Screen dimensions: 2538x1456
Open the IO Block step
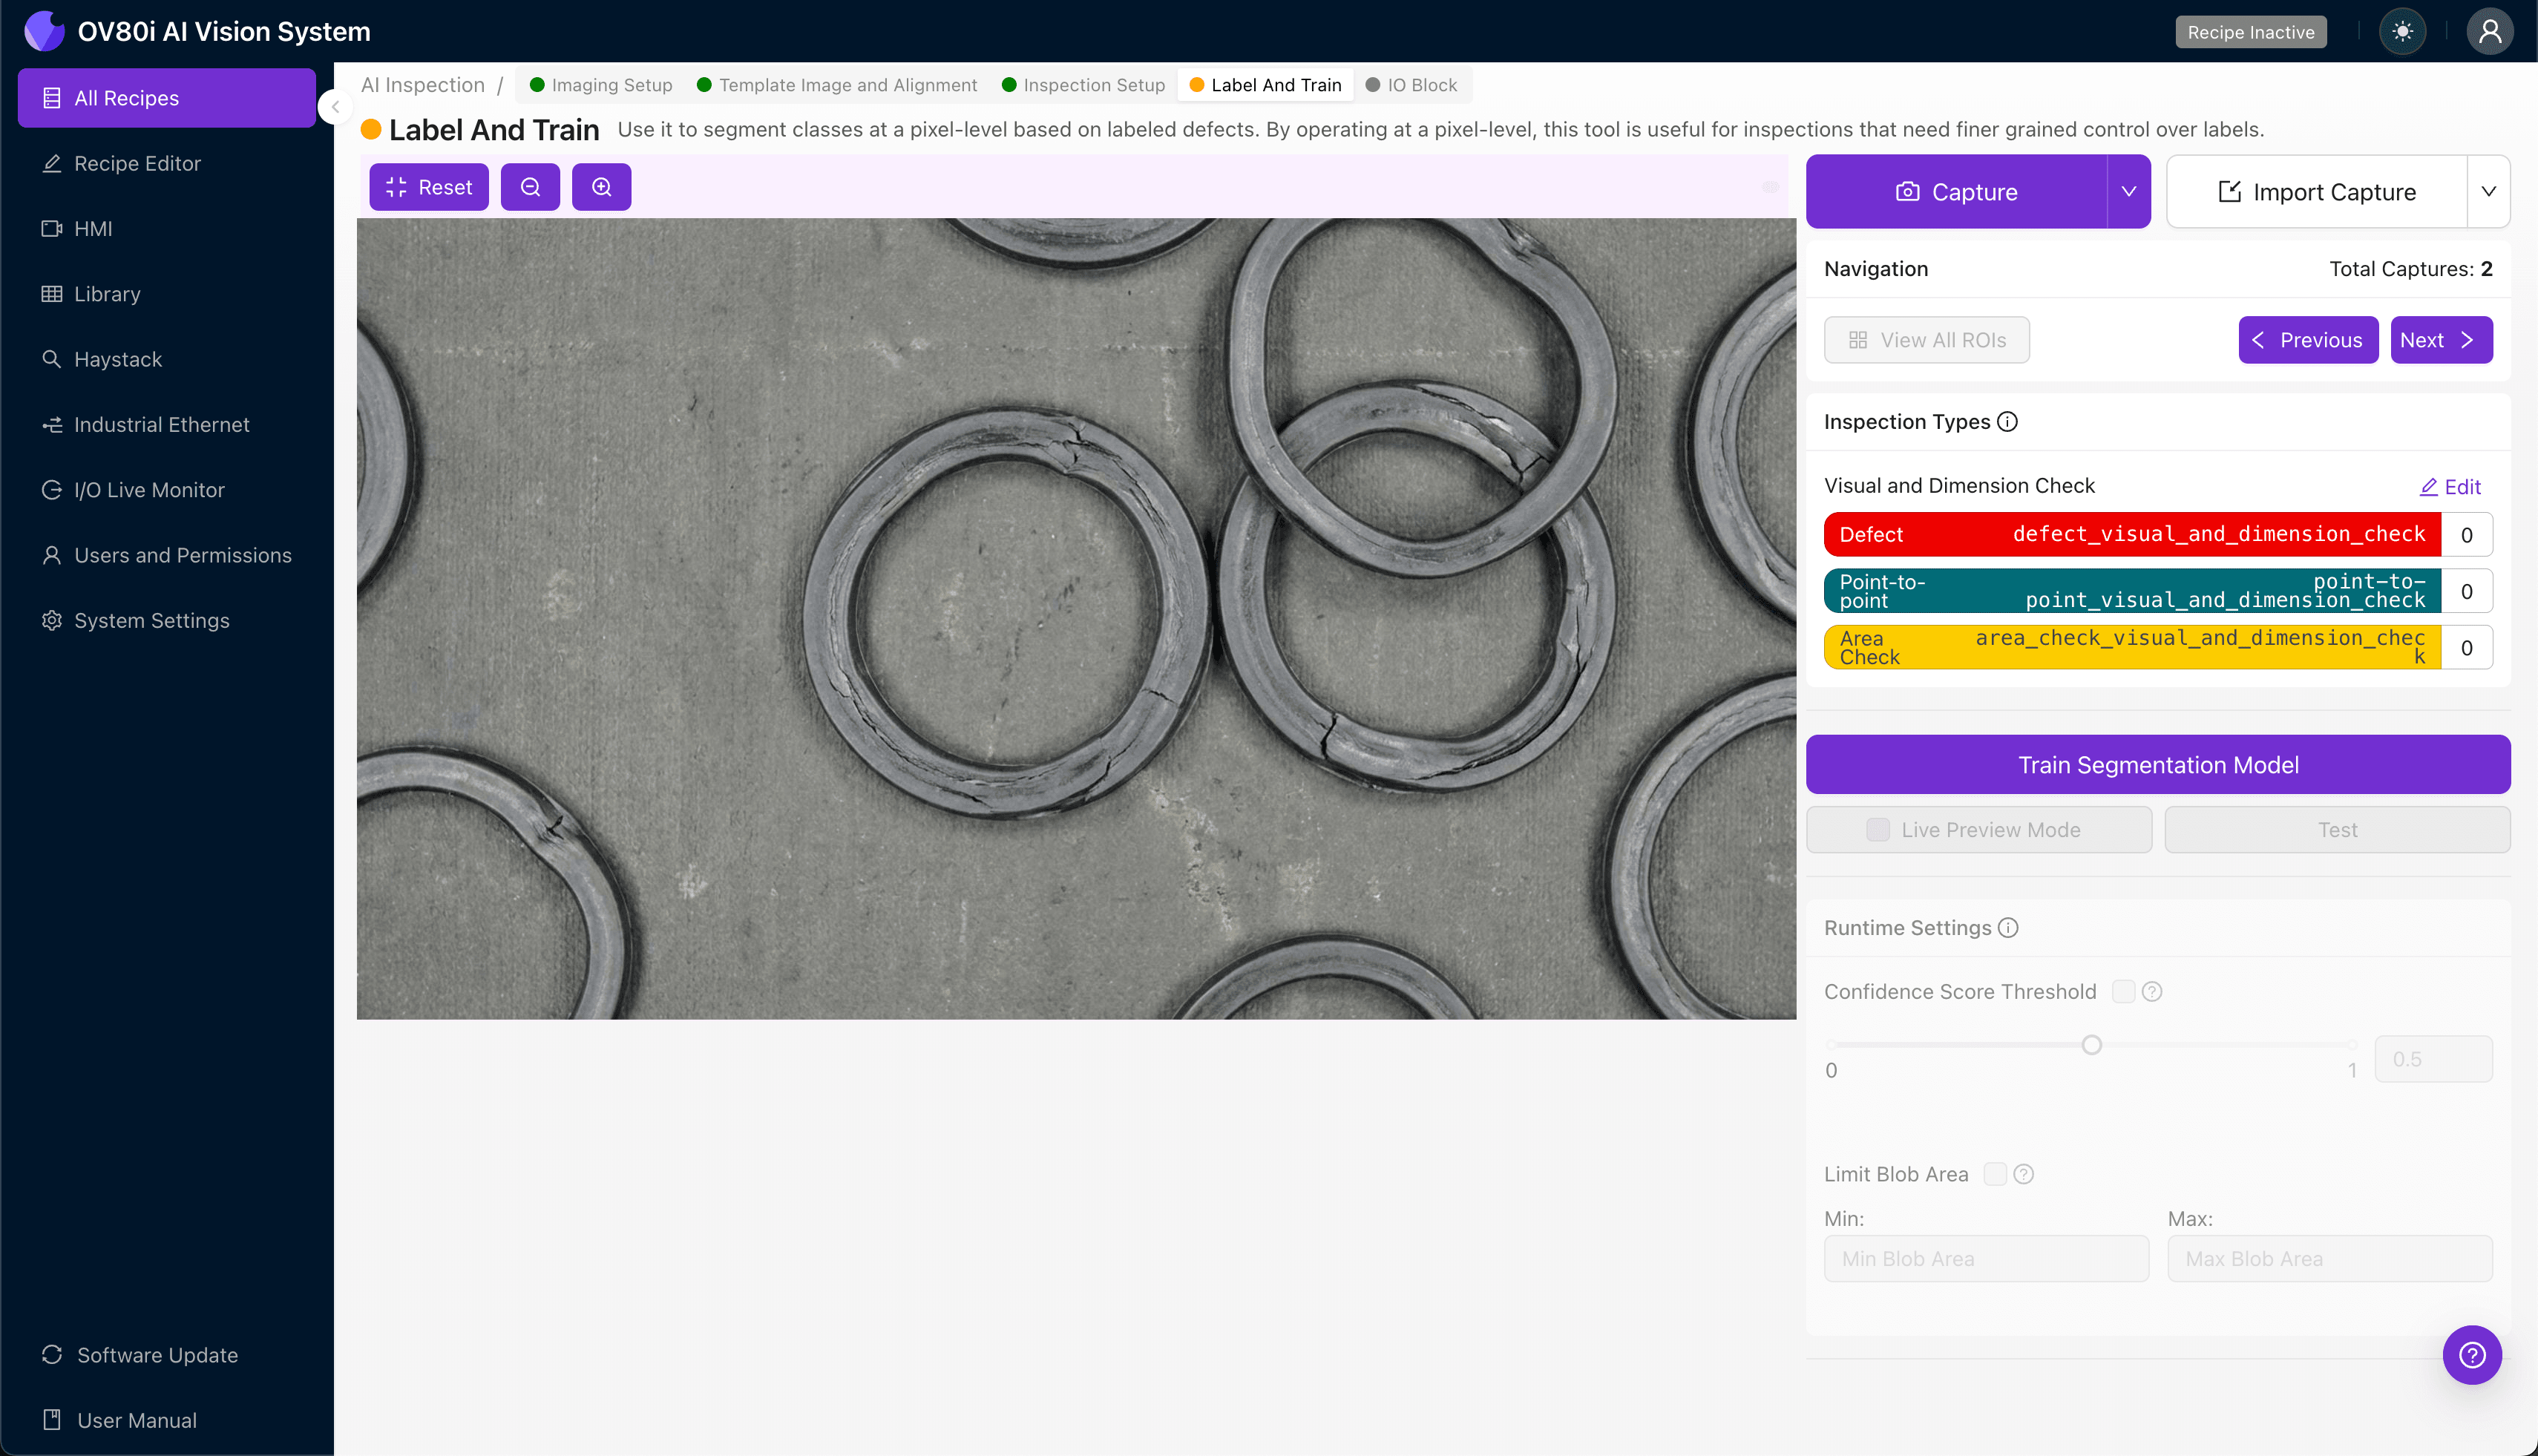click(x=1423, y=85)
